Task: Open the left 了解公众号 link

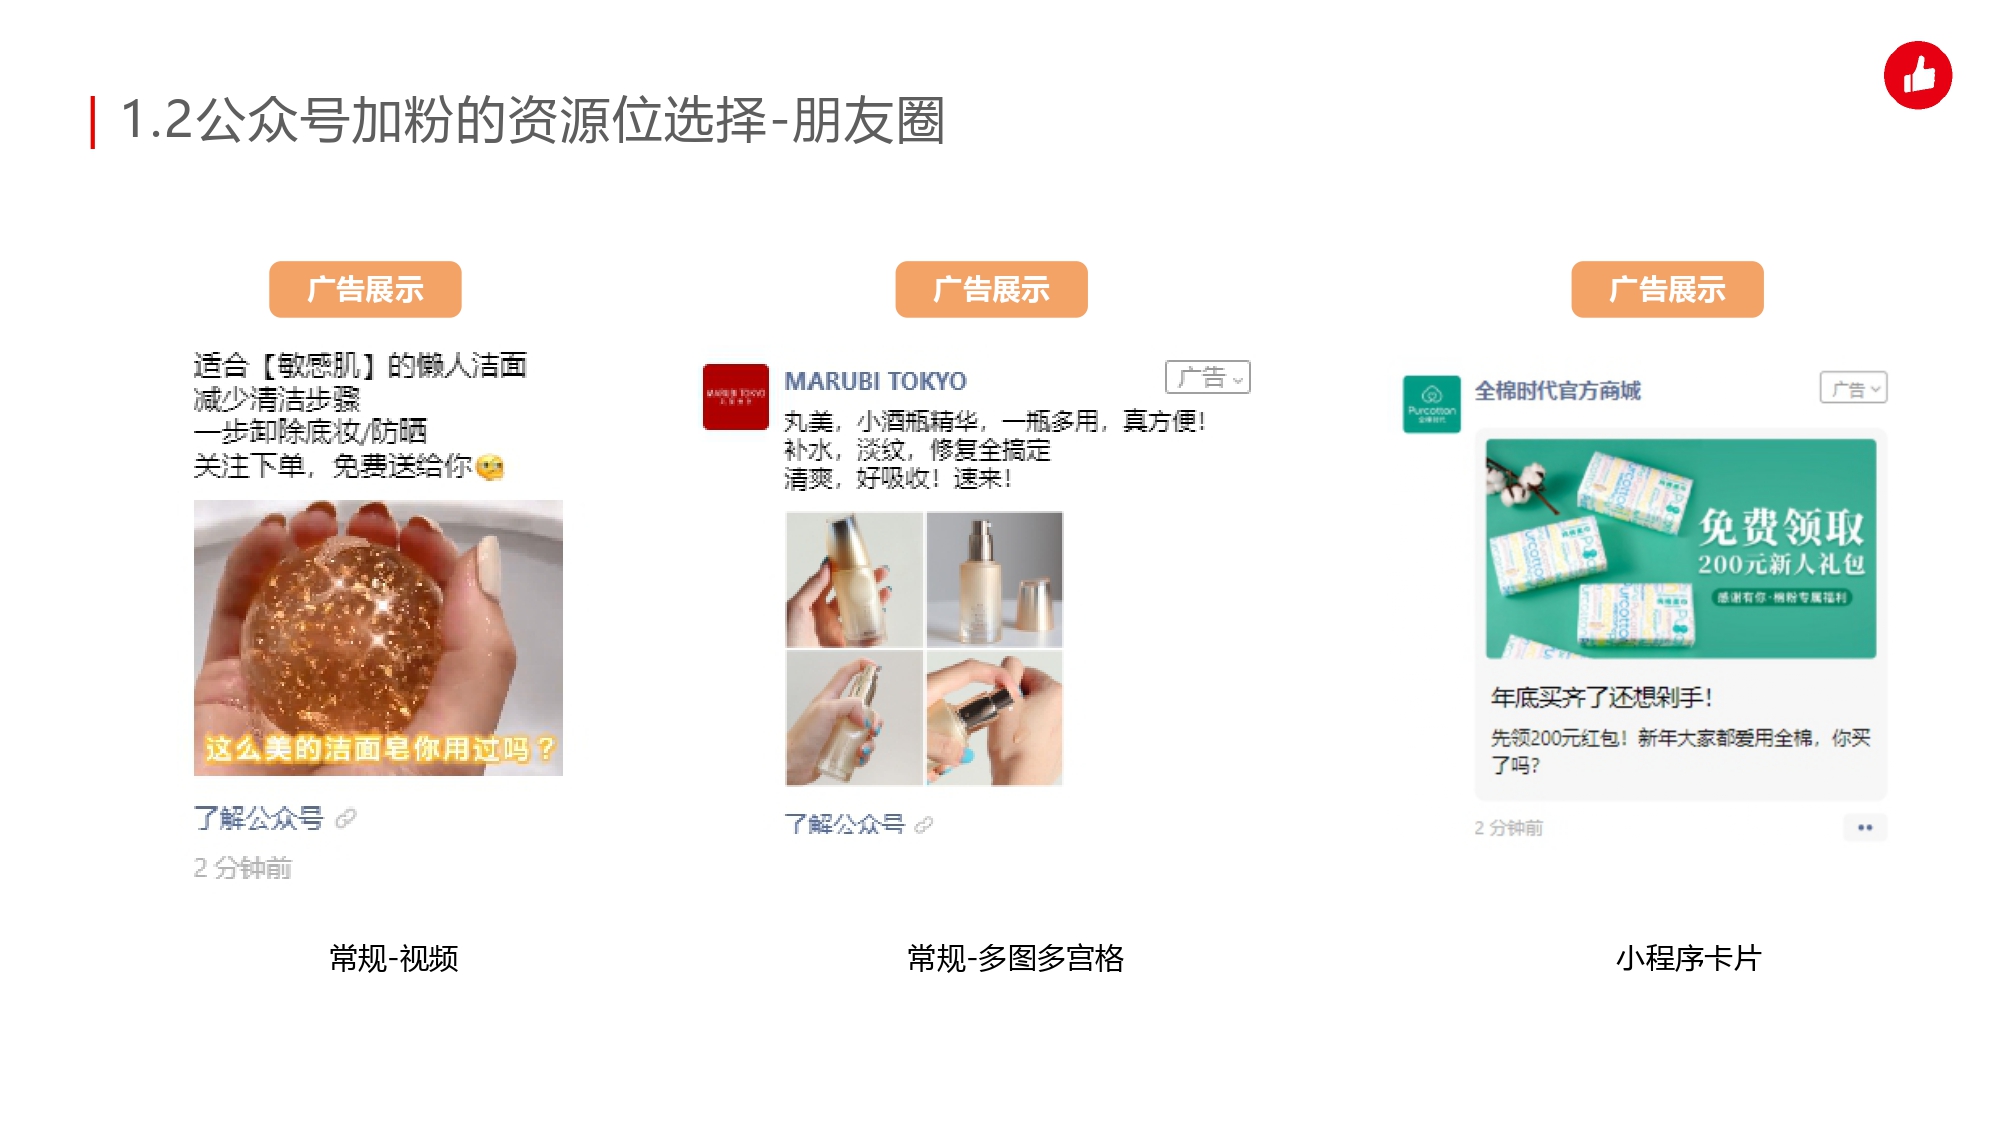Action: [x=258, y=818]
